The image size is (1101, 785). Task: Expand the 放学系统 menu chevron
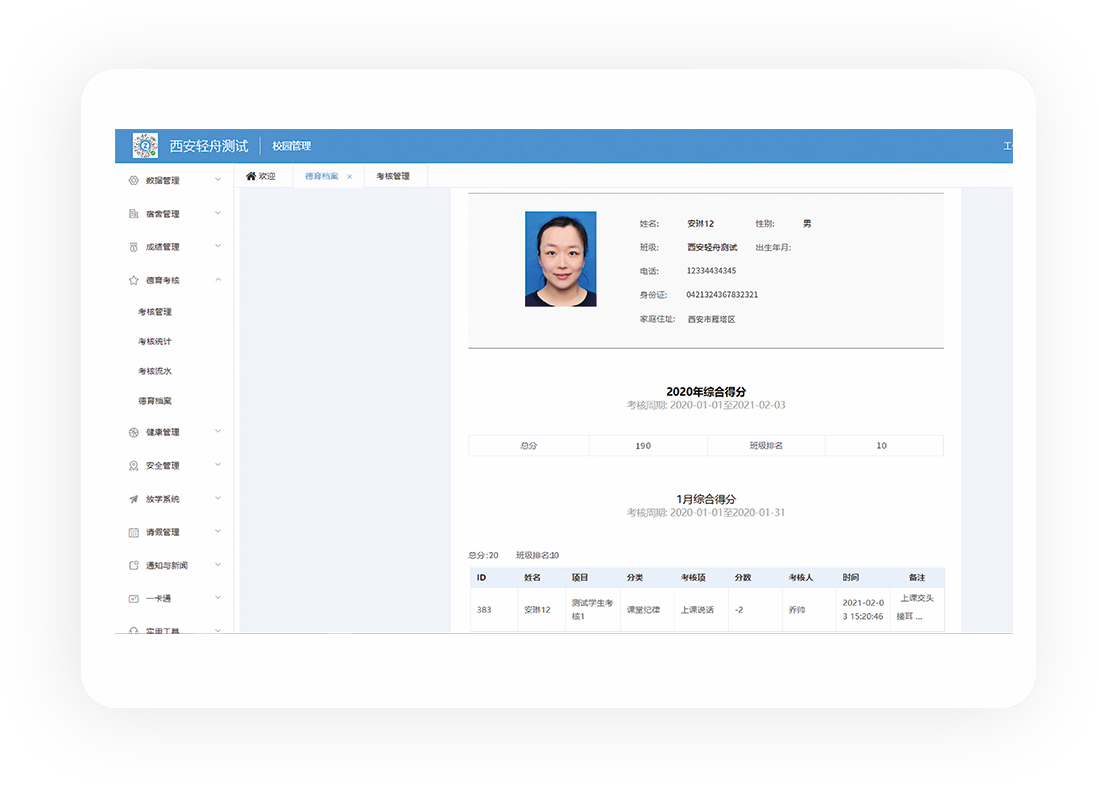[218, 499]
